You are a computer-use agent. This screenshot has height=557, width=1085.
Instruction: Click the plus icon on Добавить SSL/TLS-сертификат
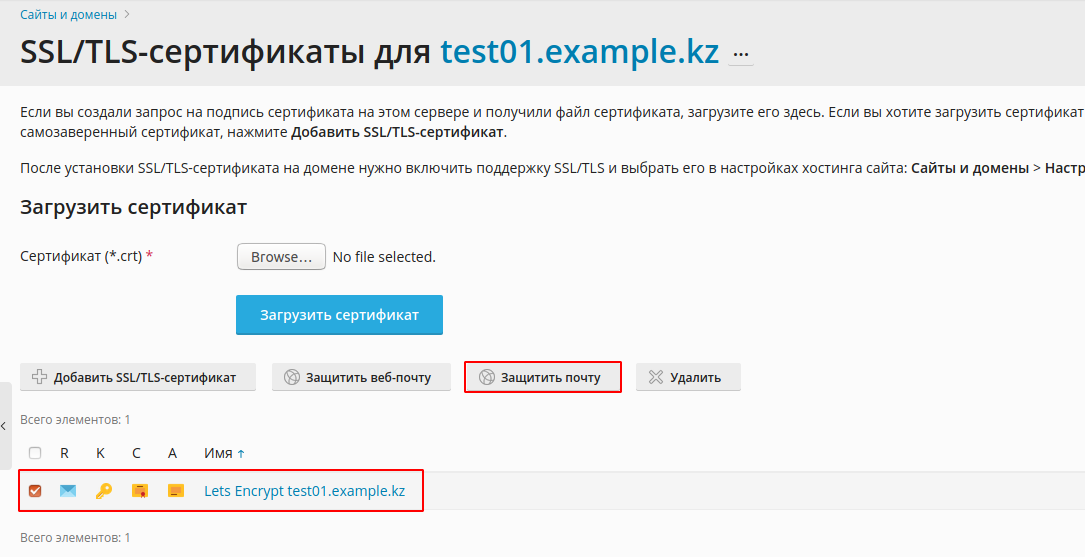[40, 377]
